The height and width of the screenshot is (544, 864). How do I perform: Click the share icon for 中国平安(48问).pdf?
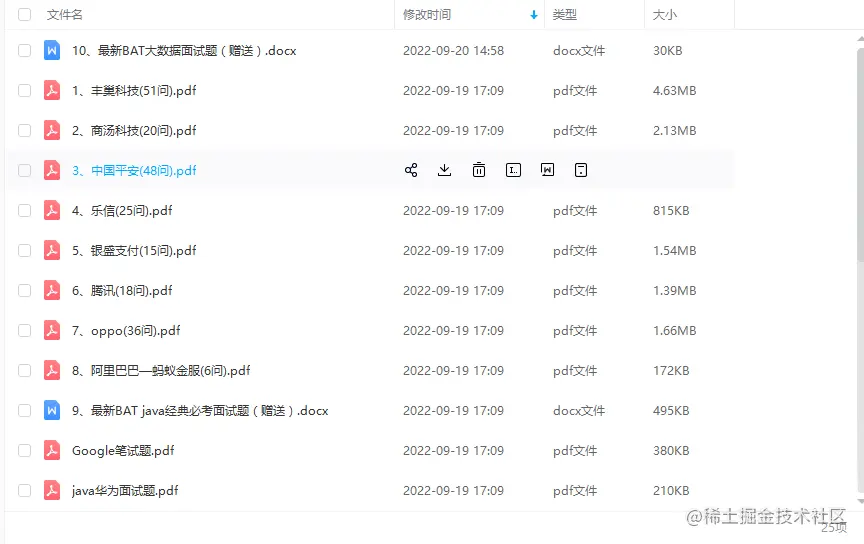(x=411, y=170)
